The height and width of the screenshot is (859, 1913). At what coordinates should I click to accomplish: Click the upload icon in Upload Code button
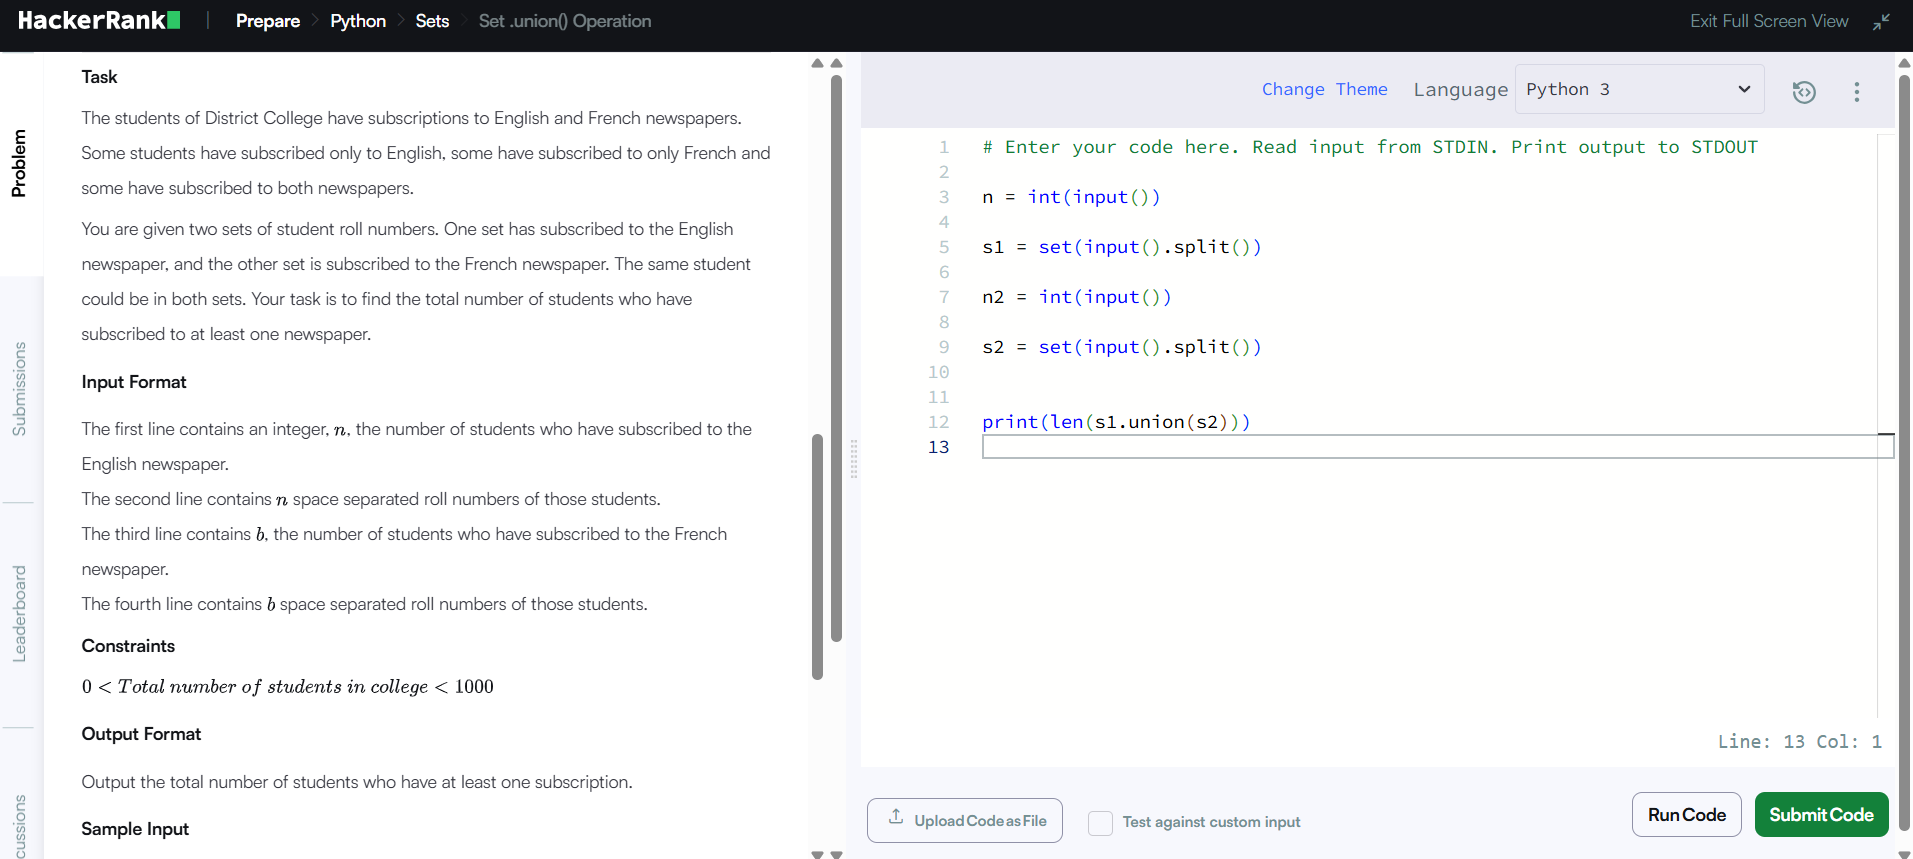click(x=896, y=817)
